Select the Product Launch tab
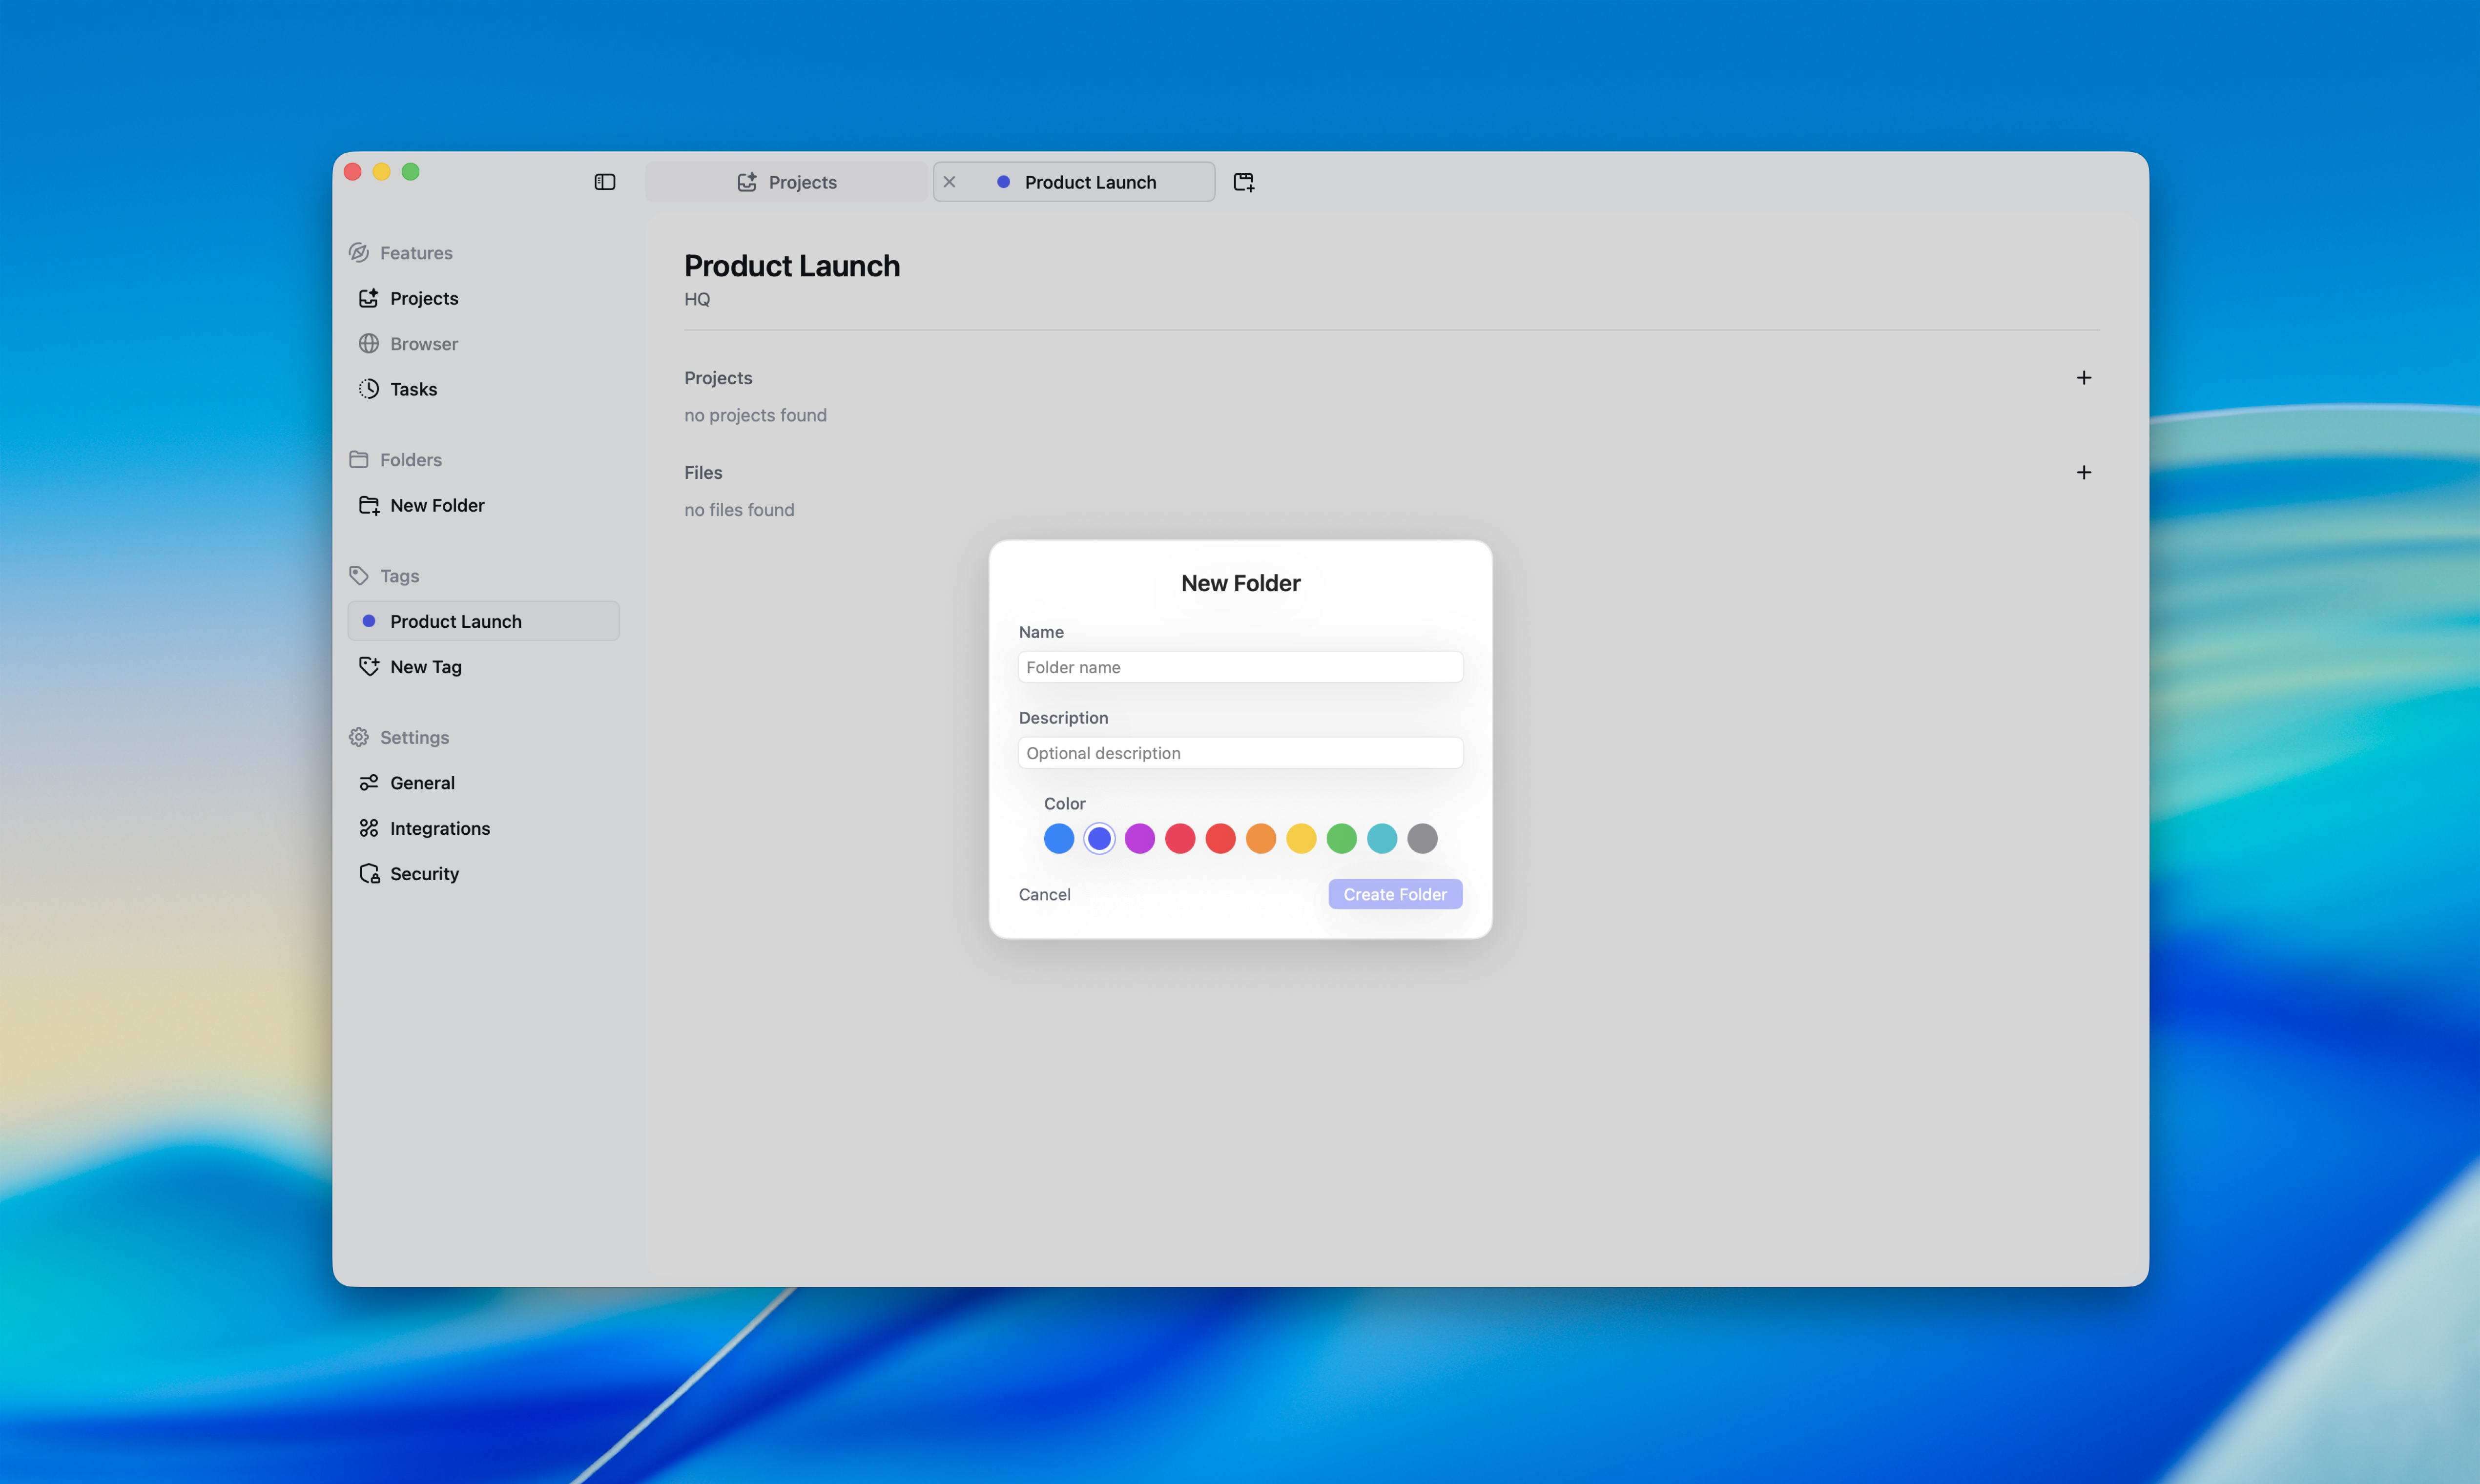 [x=1074, y=182]
